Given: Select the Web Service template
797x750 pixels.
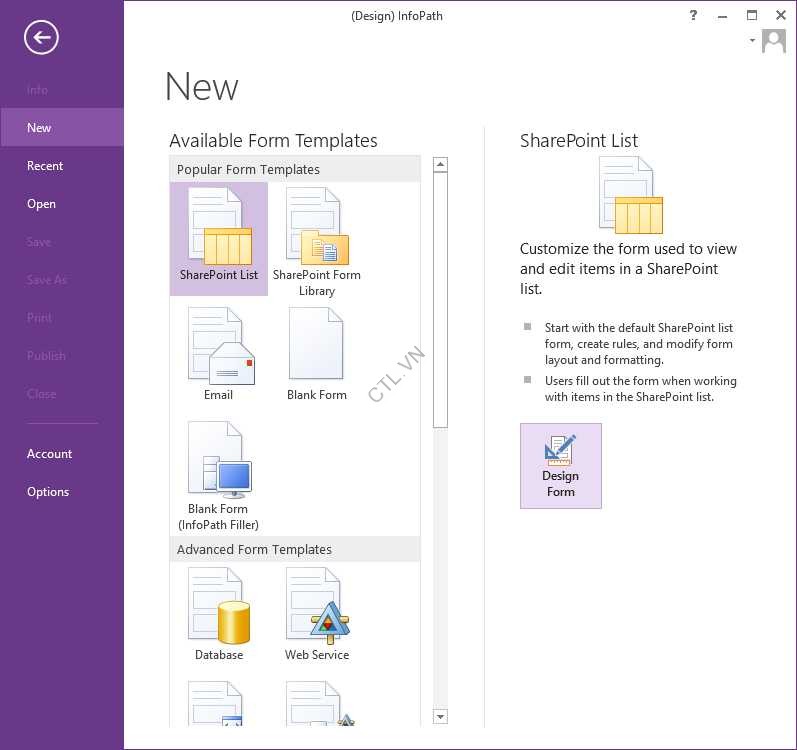Looking at the screenshot, I should pos(317,614).
